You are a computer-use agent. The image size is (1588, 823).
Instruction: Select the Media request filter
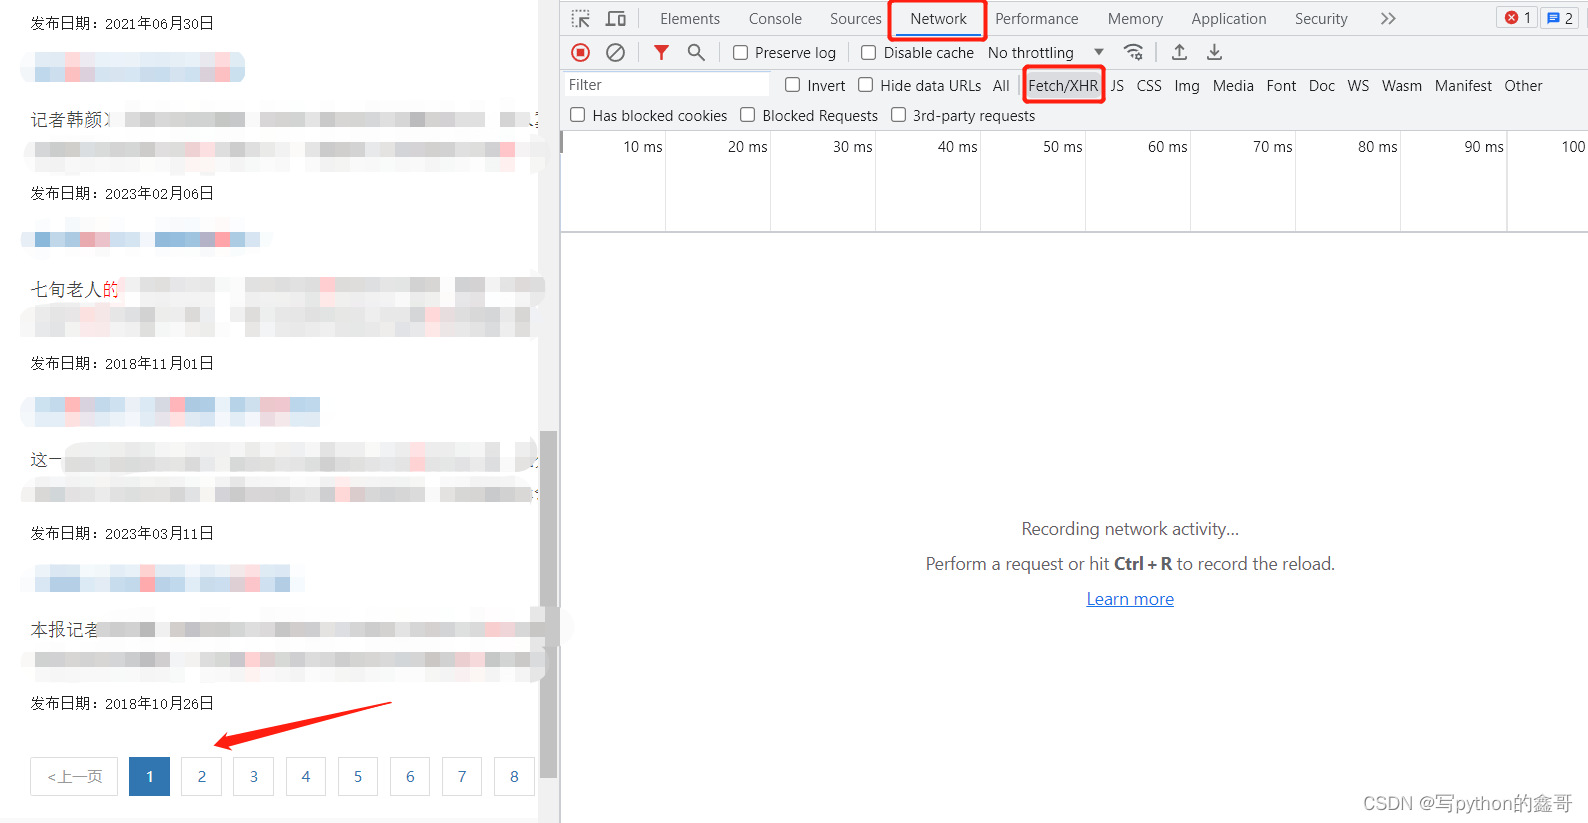click(x=1233, y=86)
